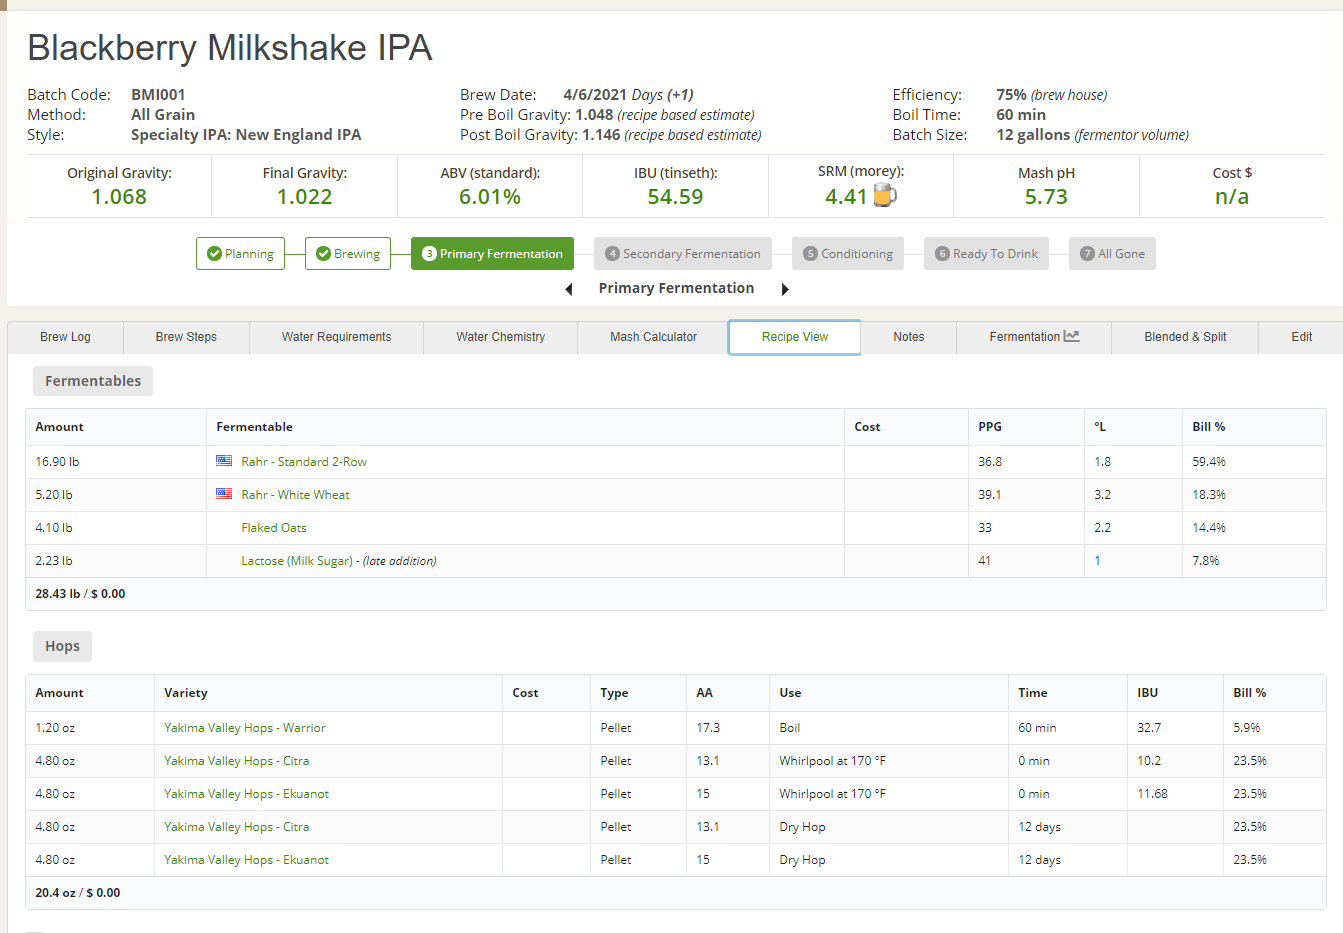The image size is (1343, 933).
Task: Click the left arrow beside Primary Fermentation
Action: point(569,289)
